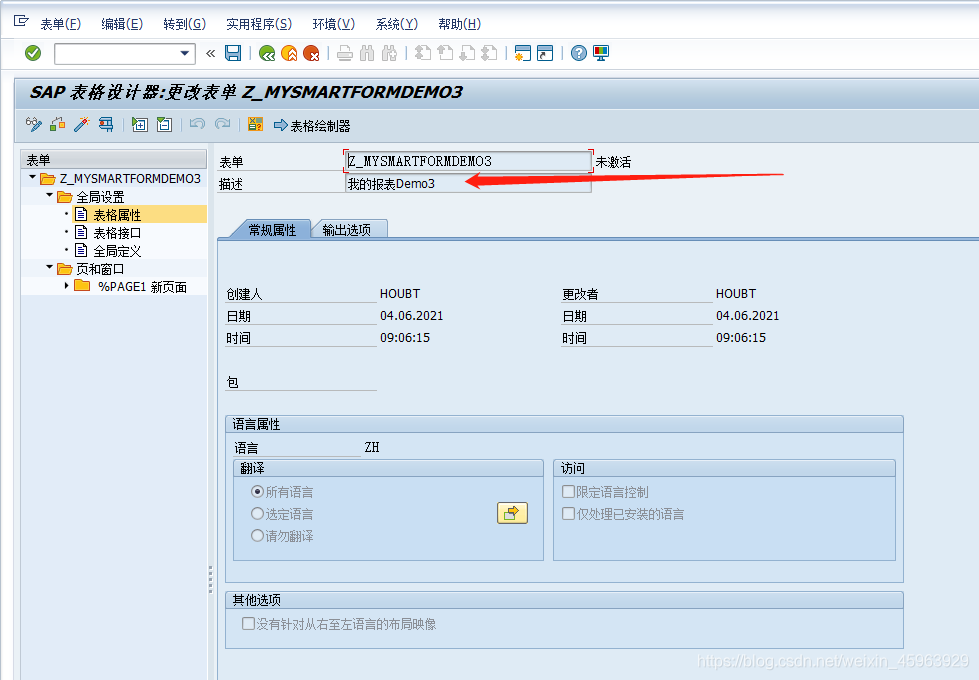This screenshot has height=680, width=979.
Task: Click the green Enter checkmark icon
Action: point(33,54)
